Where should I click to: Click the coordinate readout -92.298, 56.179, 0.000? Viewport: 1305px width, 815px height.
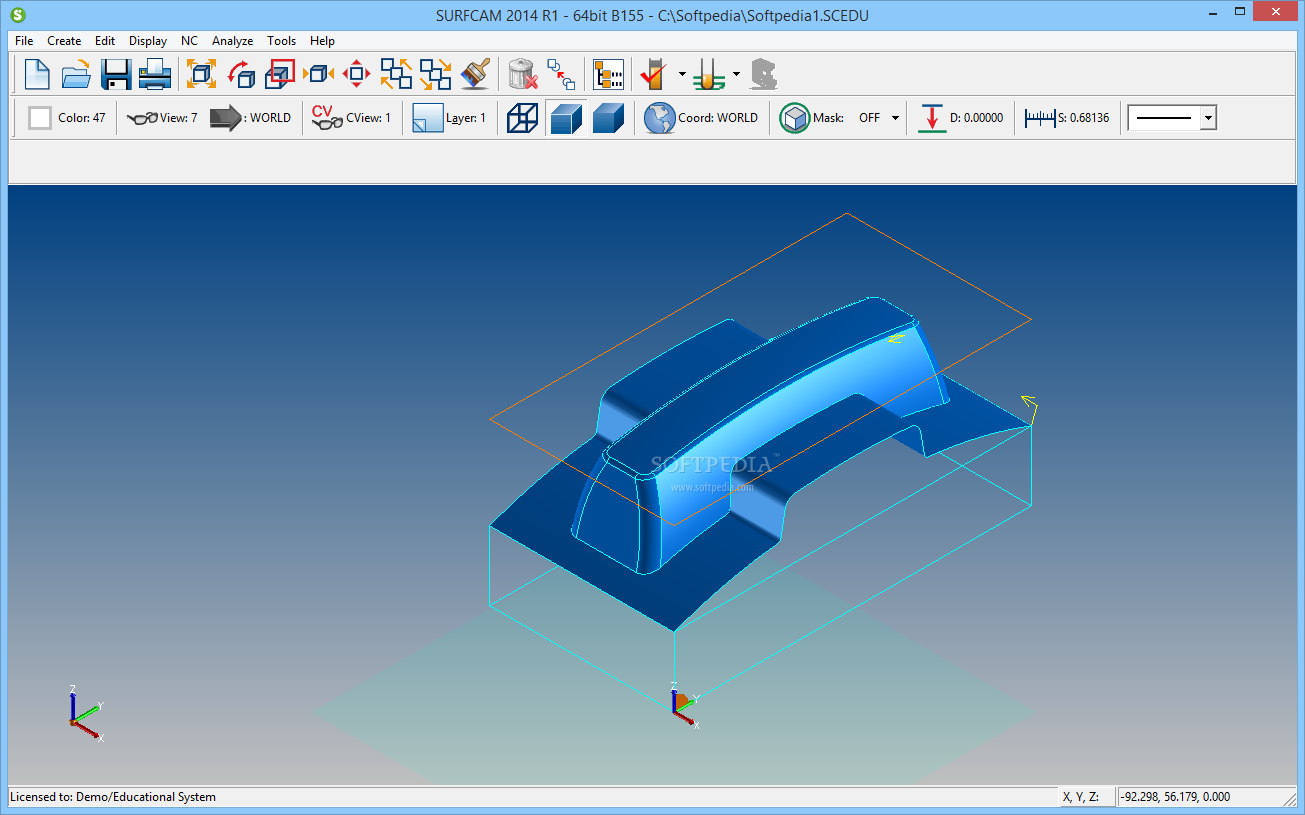point(1176,797)
